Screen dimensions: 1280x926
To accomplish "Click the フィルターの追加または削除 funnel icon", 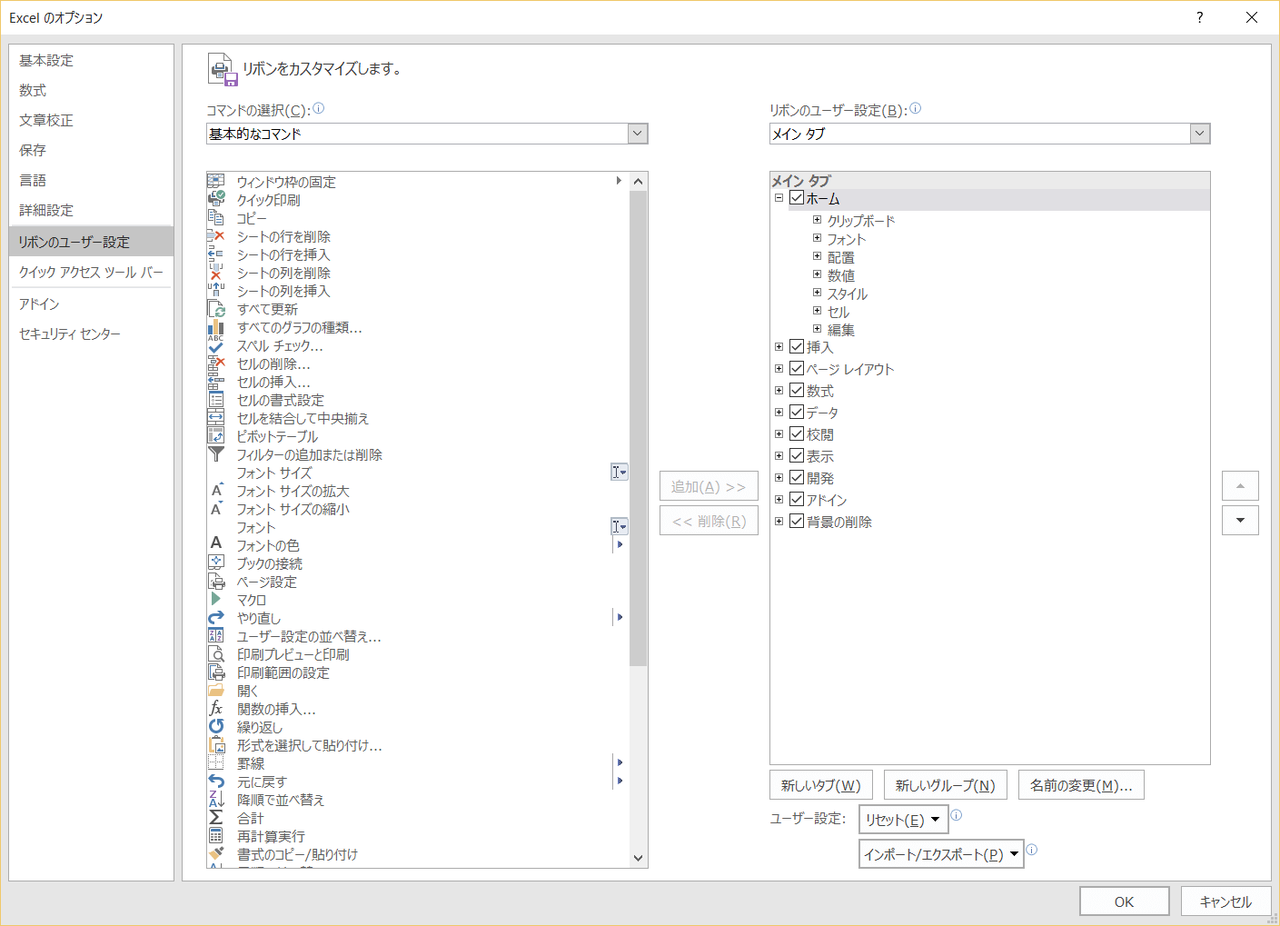I will [x=216, y=454].
